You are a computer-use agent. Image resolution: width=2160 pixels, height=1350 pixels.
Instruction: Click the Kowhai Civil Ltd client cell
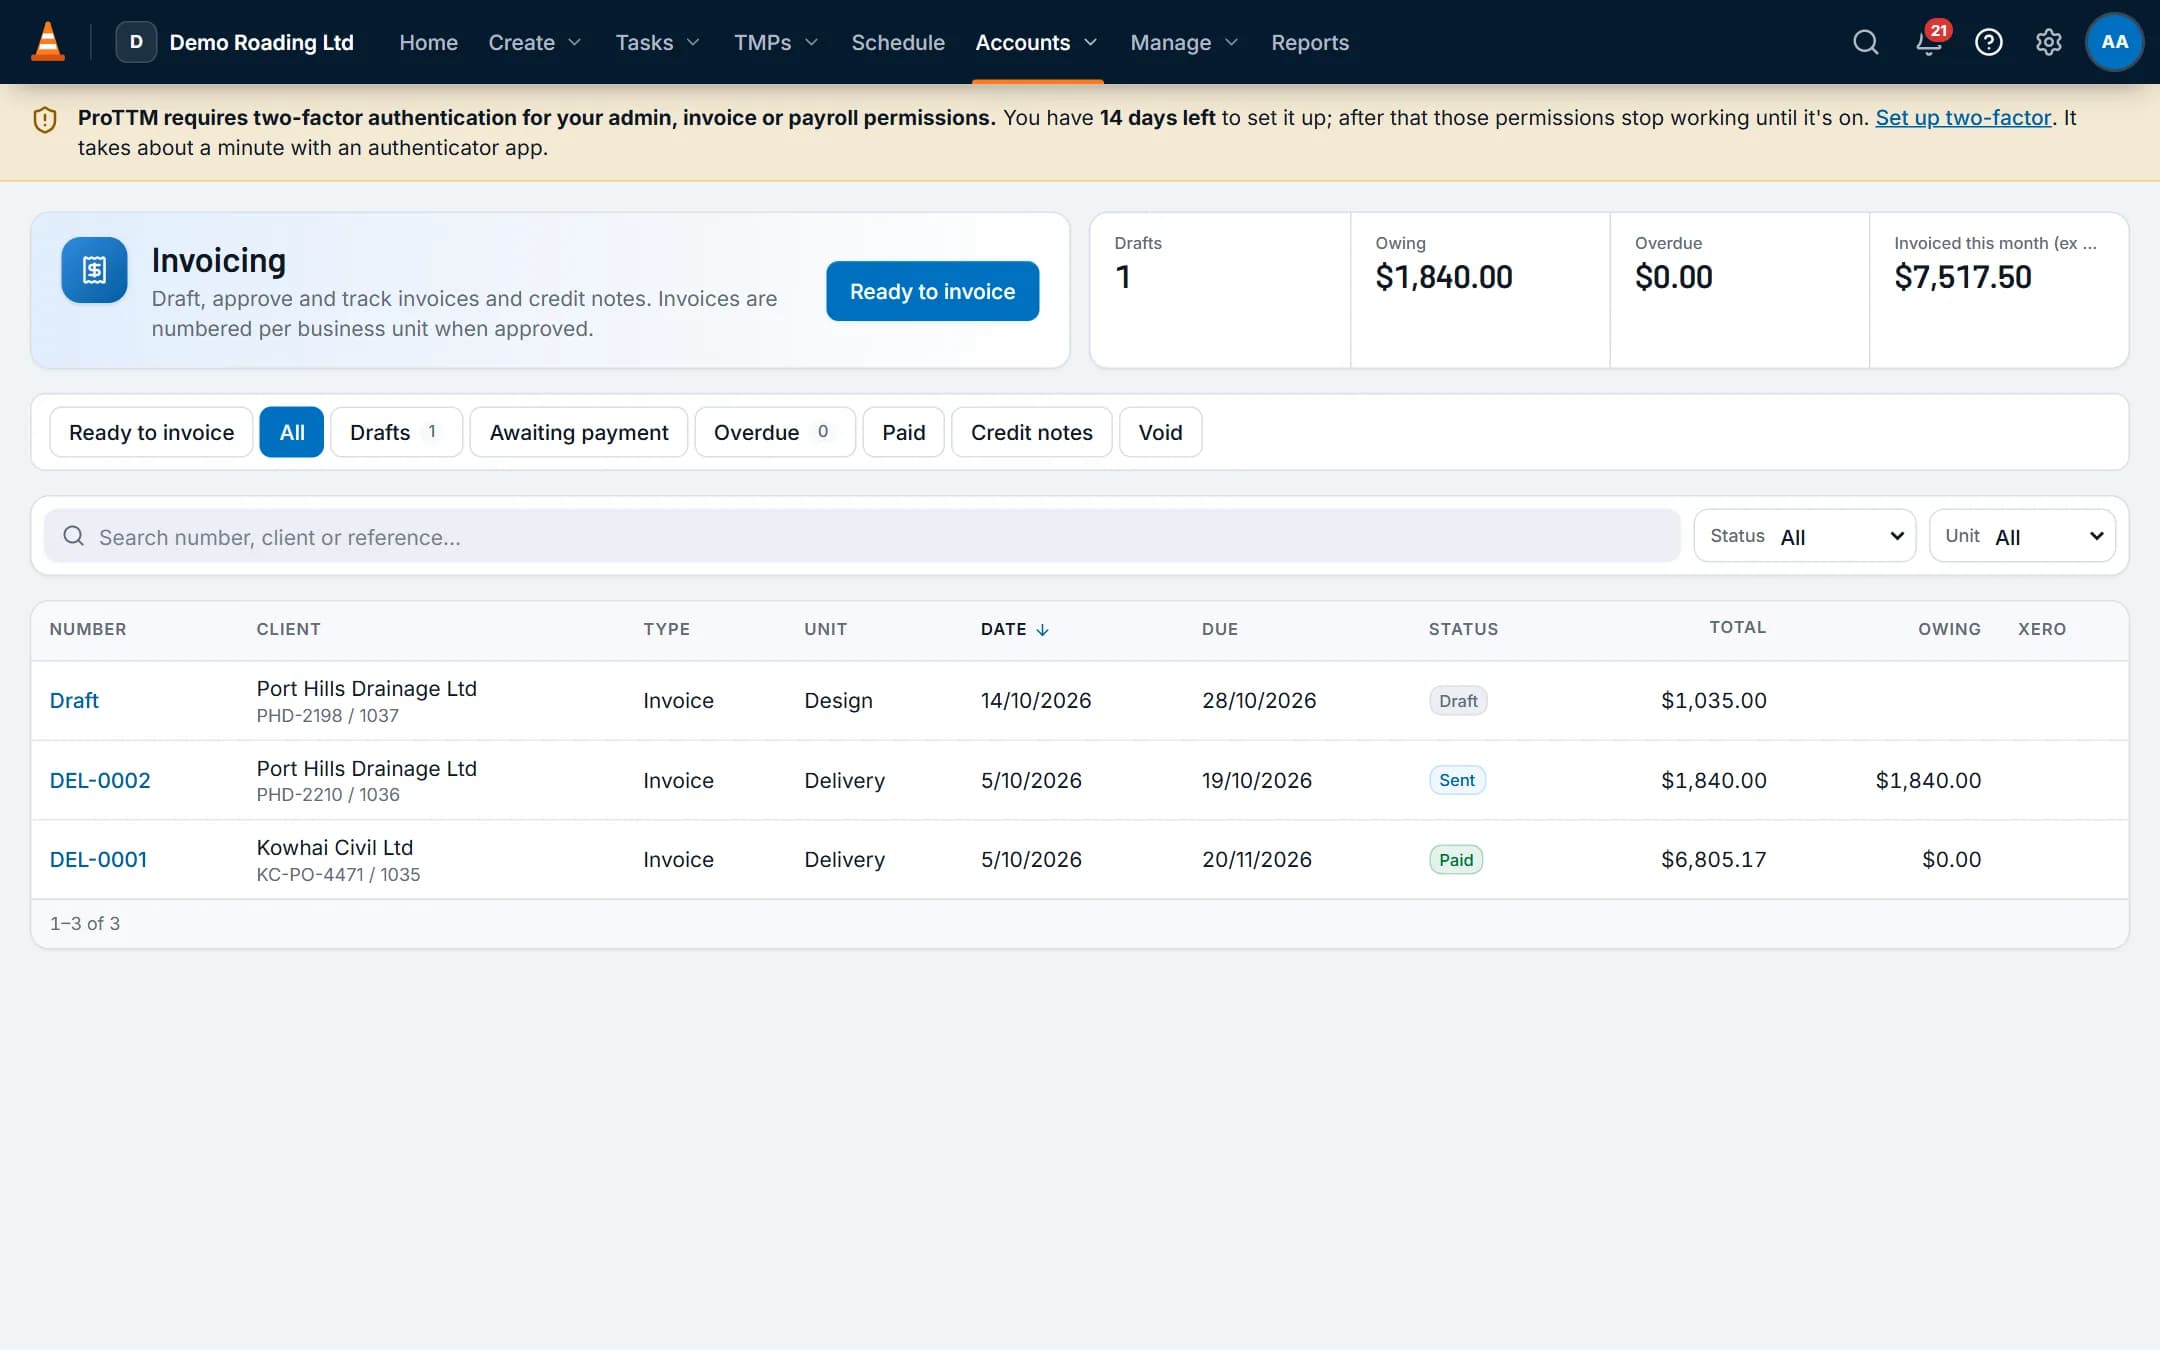[x=338, y=859]
